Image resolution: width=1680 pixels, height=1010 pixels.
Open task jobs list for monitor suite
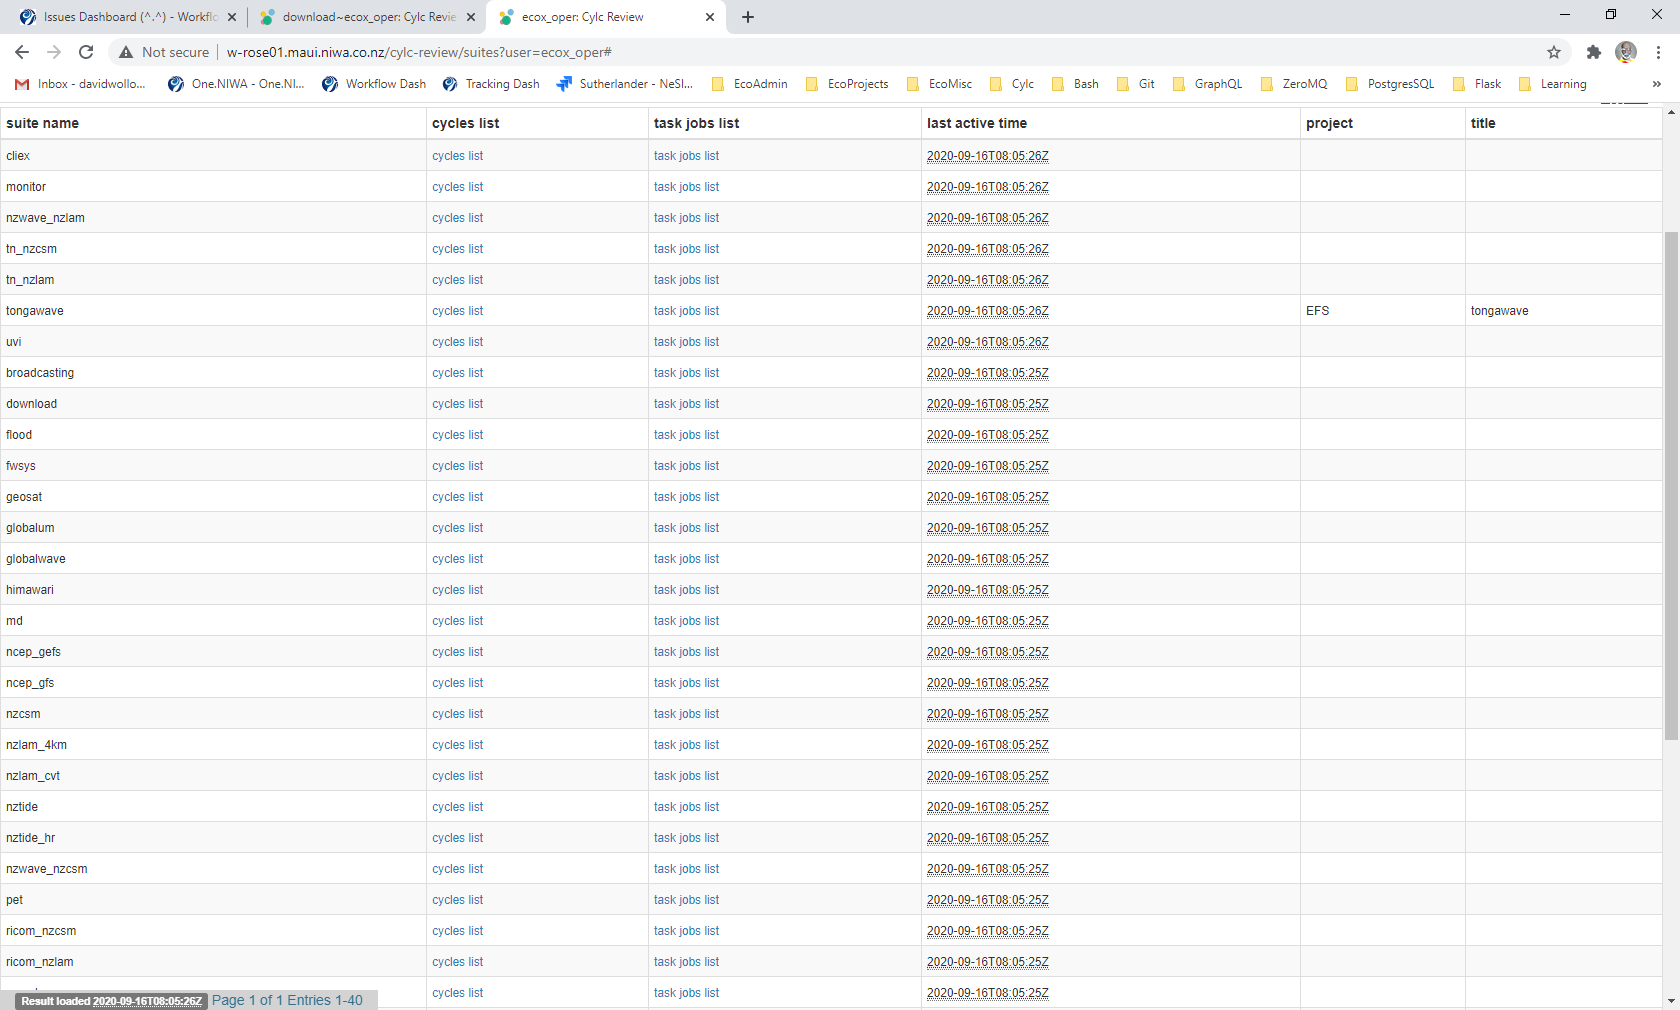pyautogui.click(x=686, y=187)
